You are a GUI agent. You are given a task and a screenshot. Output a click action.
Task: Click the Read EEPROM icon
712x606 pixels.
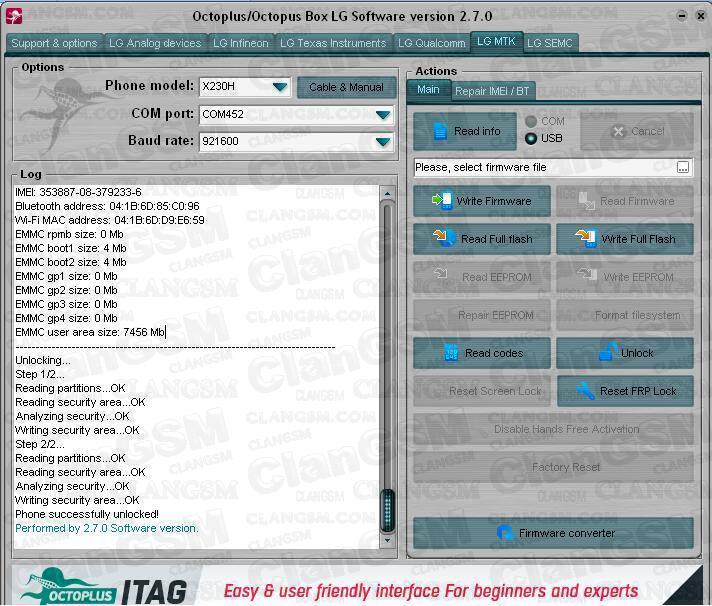(441, 274)
